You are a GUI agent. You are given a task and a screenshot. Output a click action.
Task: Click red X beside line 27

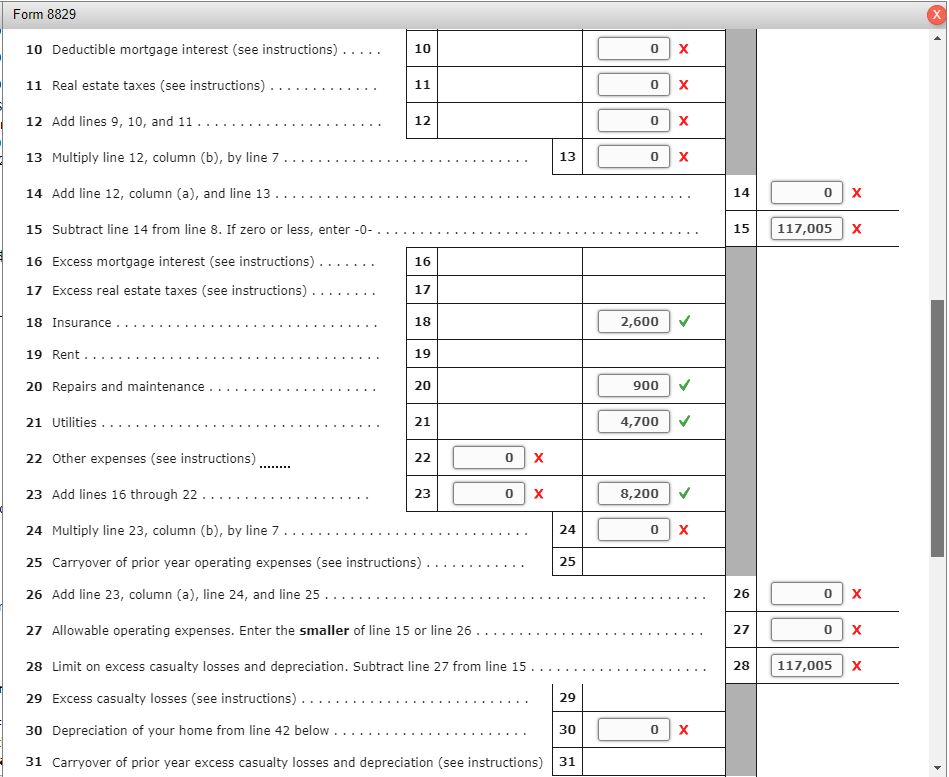[856, 630]
